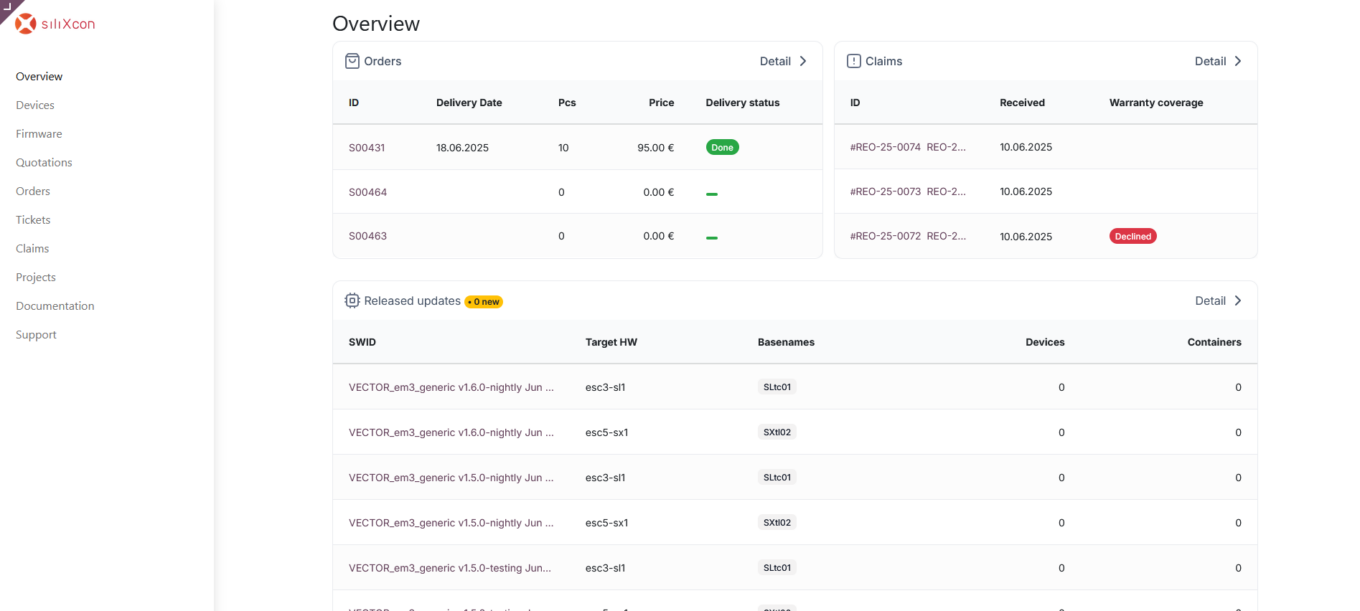Click Target HW column header
The width and height of the screenshot is (1360, 611).
611,342
